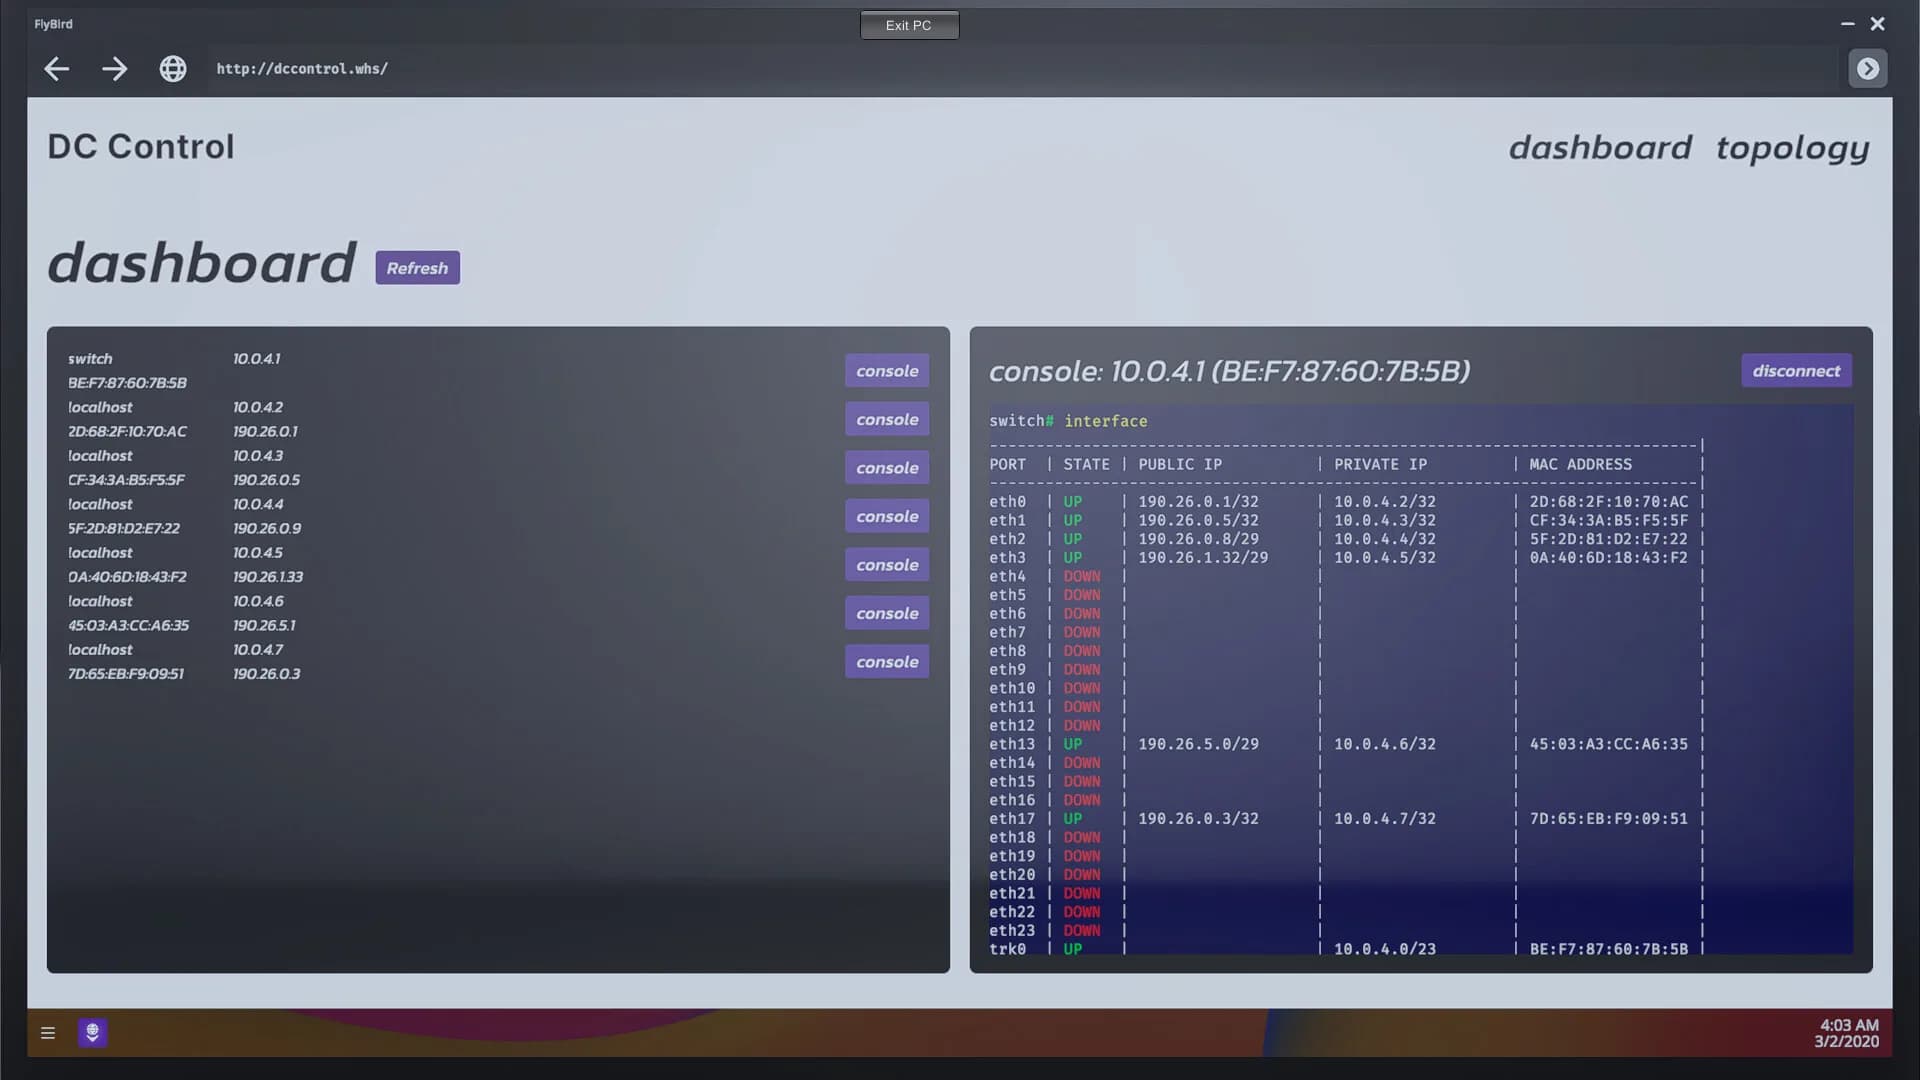The height and width of the screenshot is (1080, 1920).
Task: Click the 'switch' device name in list
Action: [x=90, y=359]
